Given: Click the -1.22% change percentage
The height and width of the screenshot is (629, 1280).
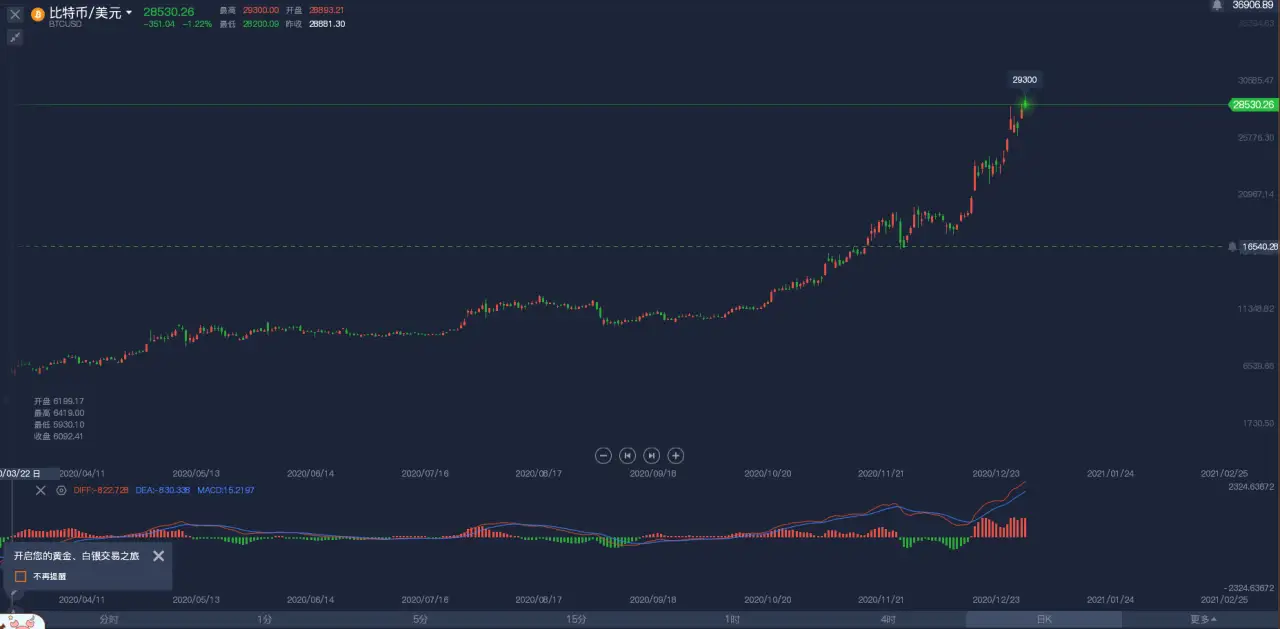Looking at the screenshot, I should pos(197,23).
